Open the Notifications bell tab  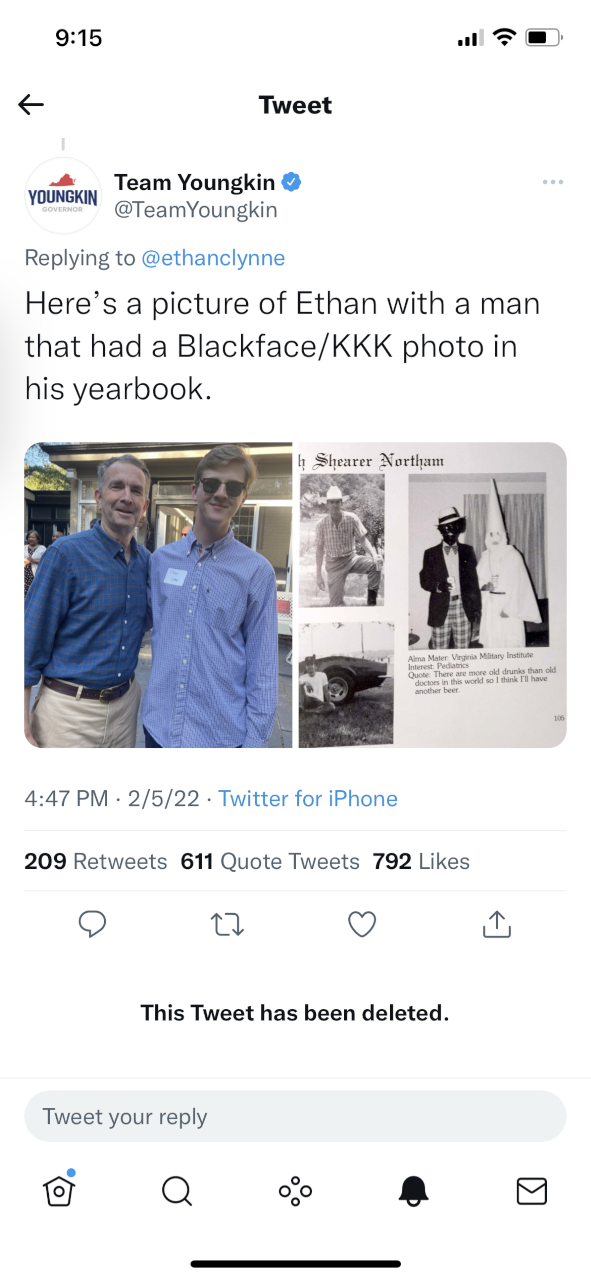pos(413,1190)
